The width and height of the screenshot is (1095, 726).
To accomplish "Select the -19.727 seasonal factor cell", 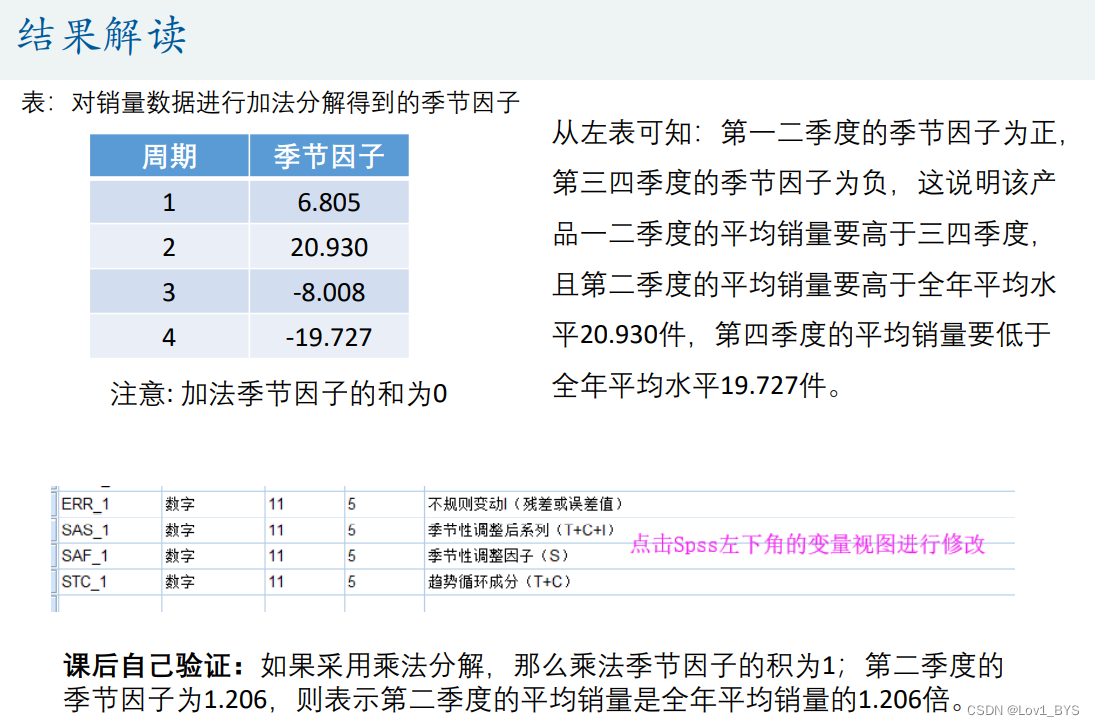I will (x=329, y=338).
